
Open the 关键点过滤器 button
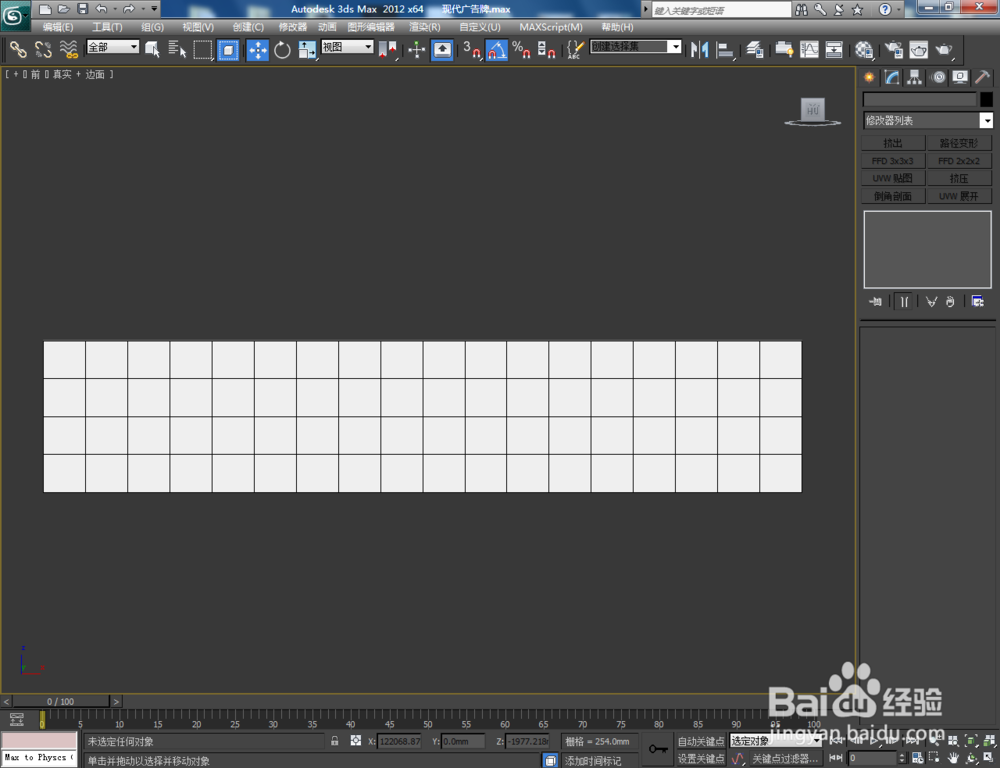point(784,758)
